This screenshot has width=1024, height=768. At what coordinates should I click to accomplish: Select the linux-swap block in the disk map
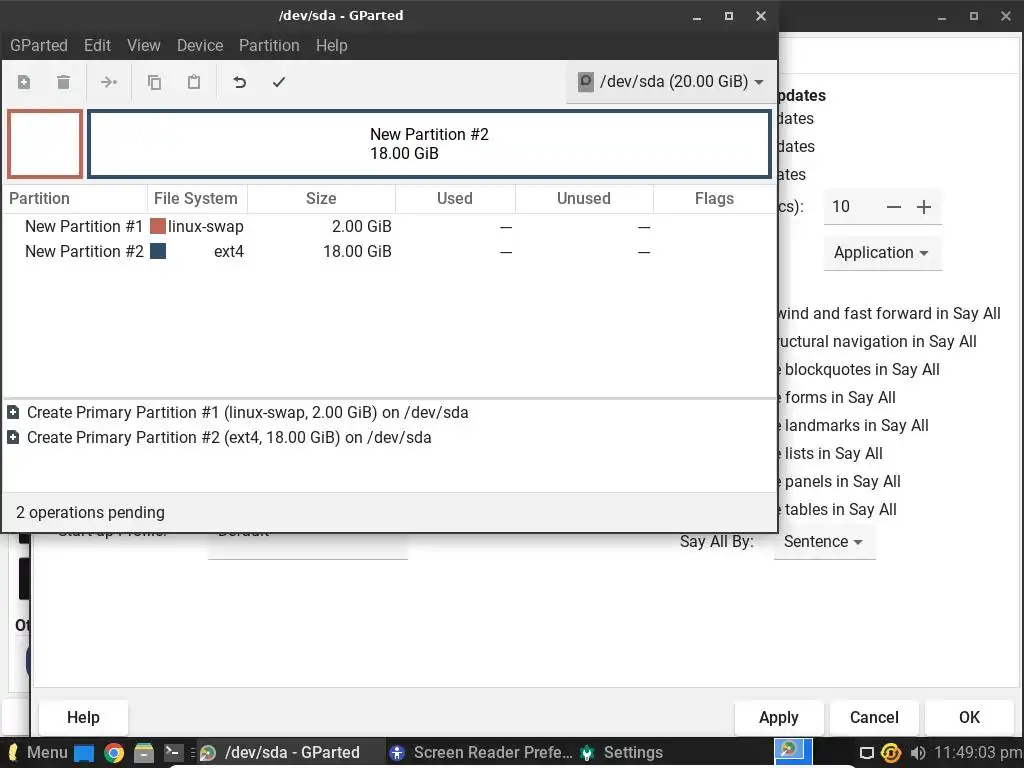click(45, 144)
